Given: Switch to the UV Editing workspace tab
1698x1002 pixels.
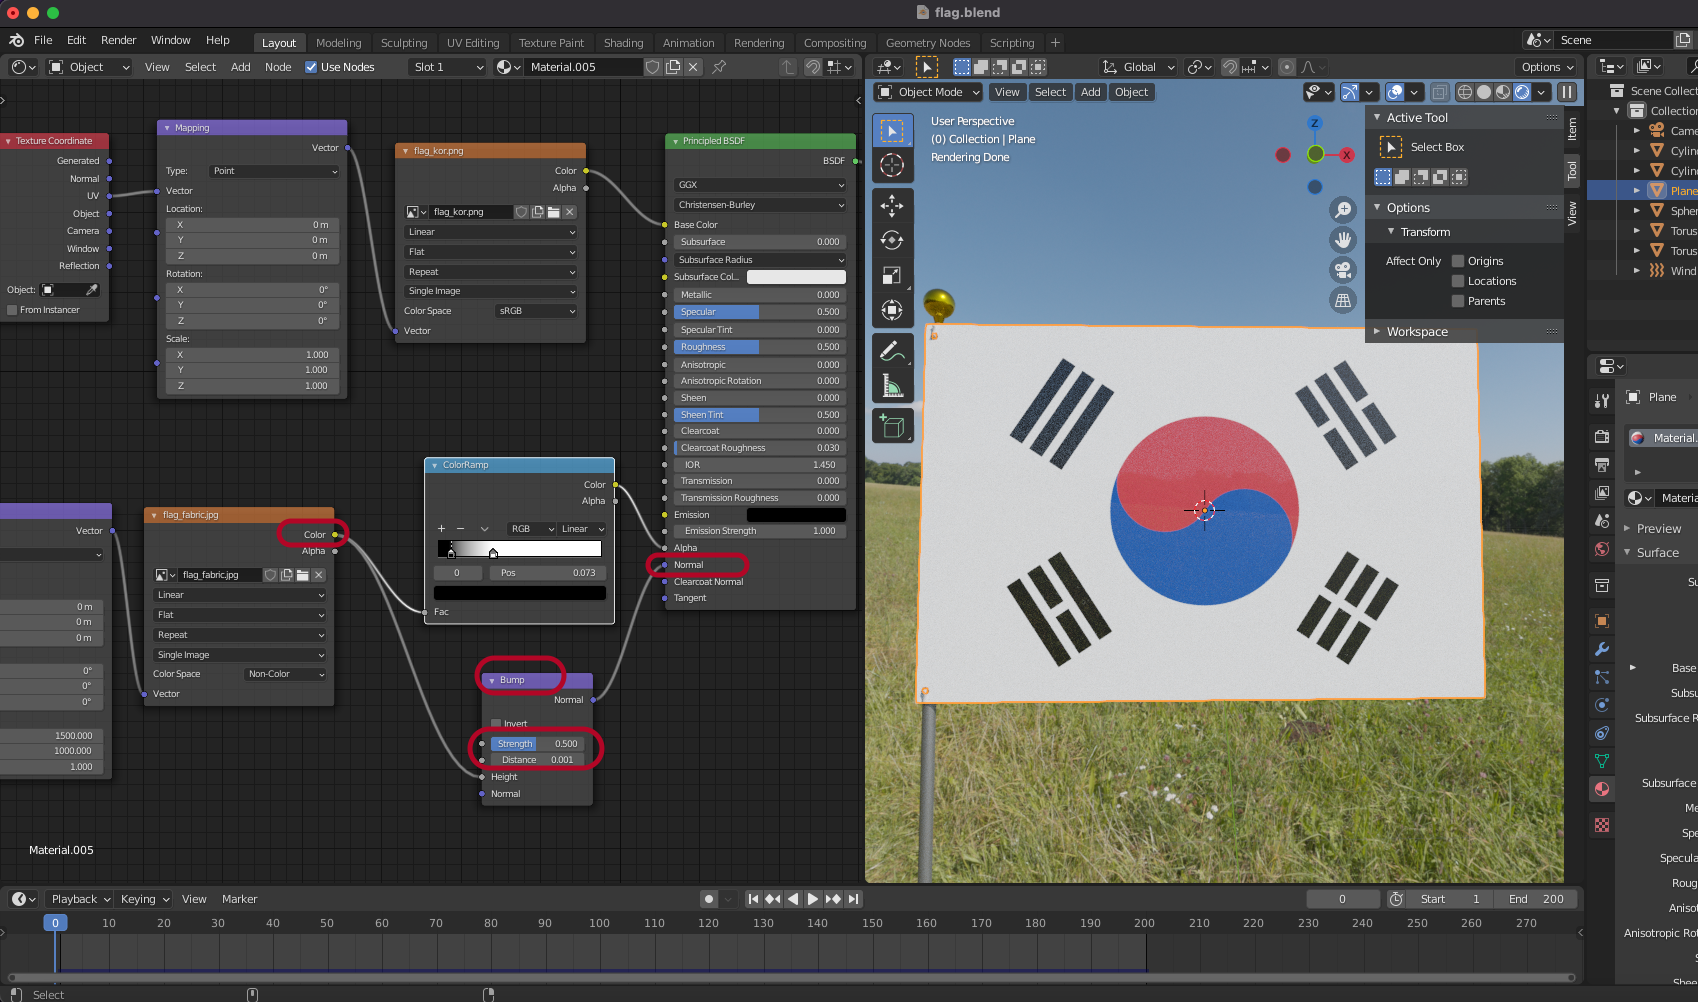Looking at the screenshot, I should 472,43.
